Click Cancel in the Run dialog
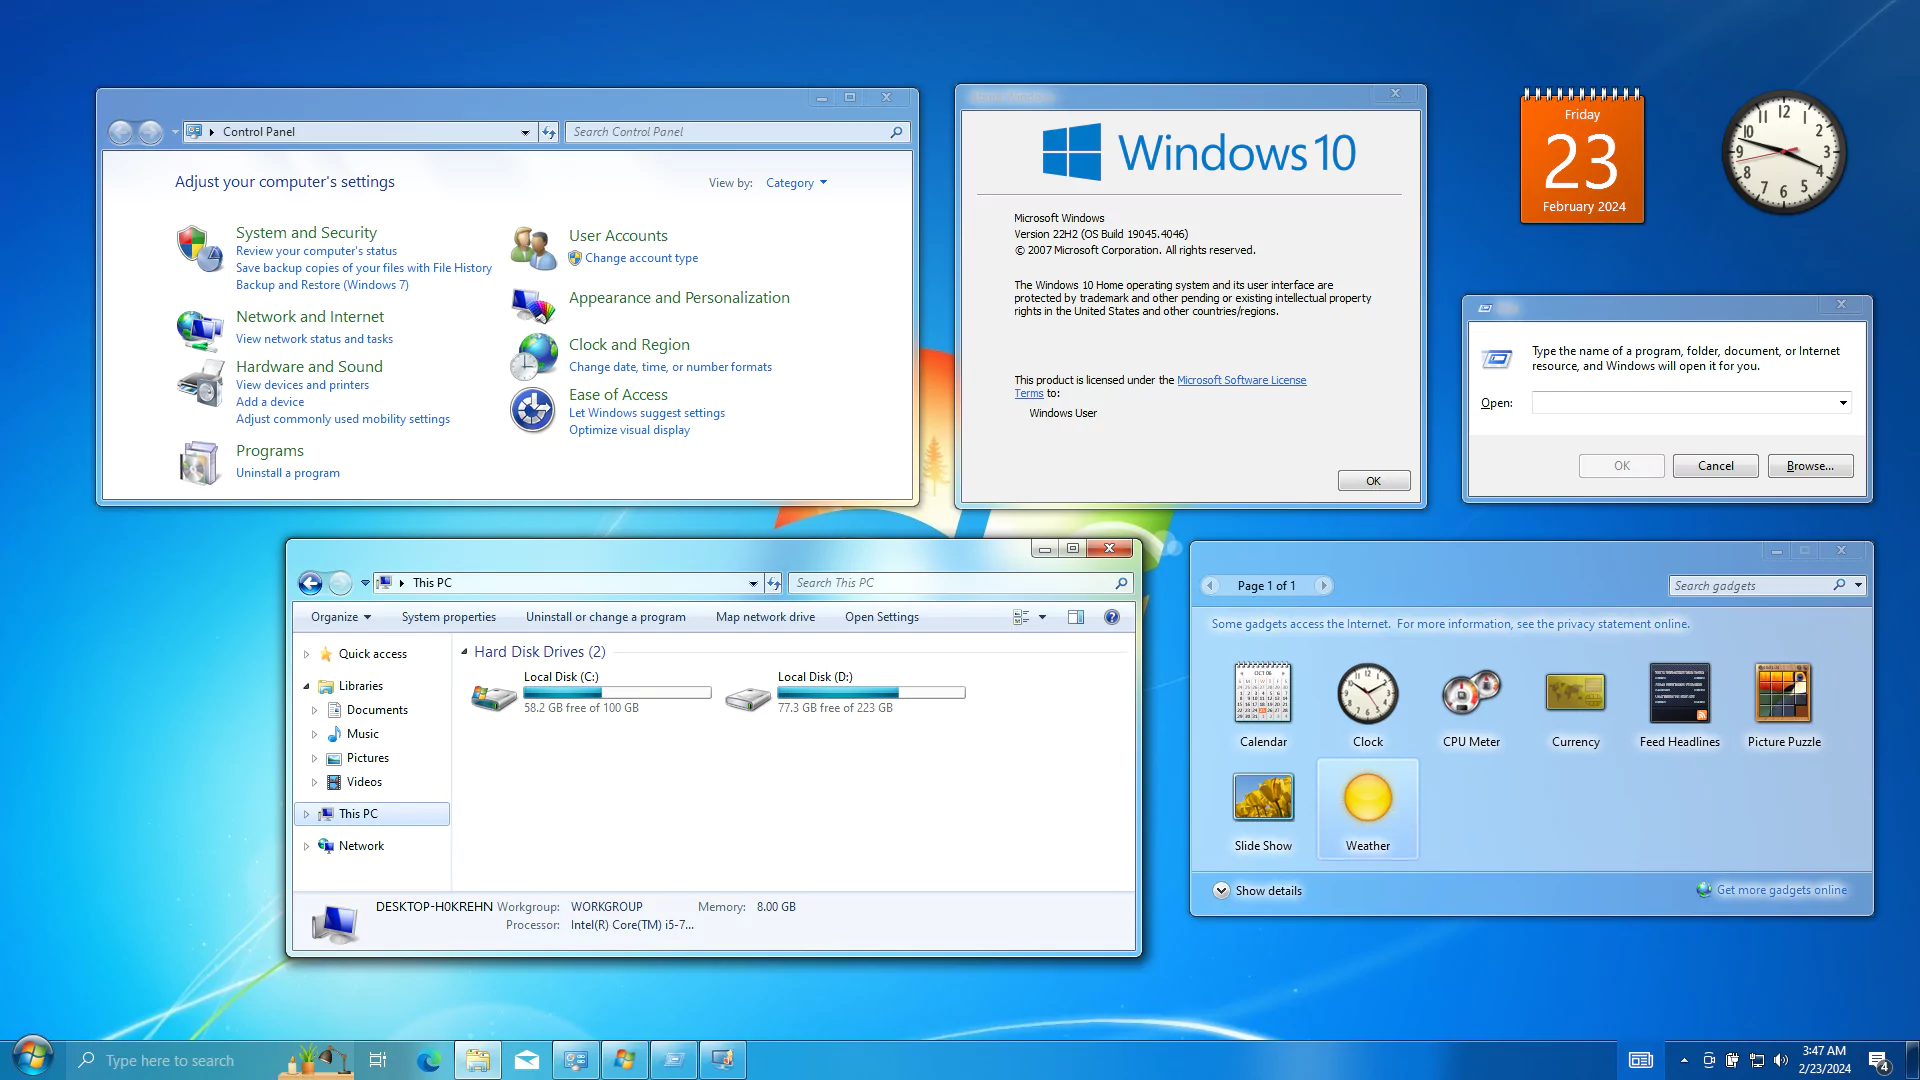Viewport: 1920px width, 1080px height. [1715, 466]
